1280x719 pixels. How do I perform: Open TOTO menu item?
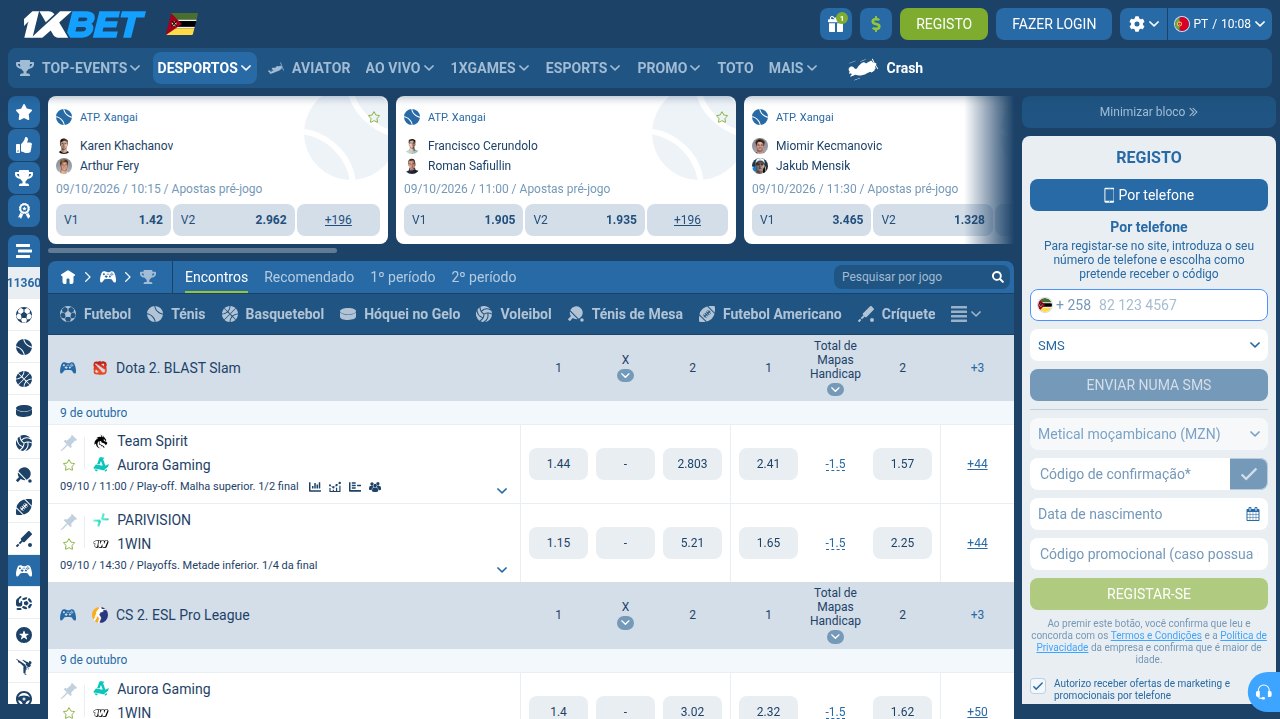click(735, 68)
